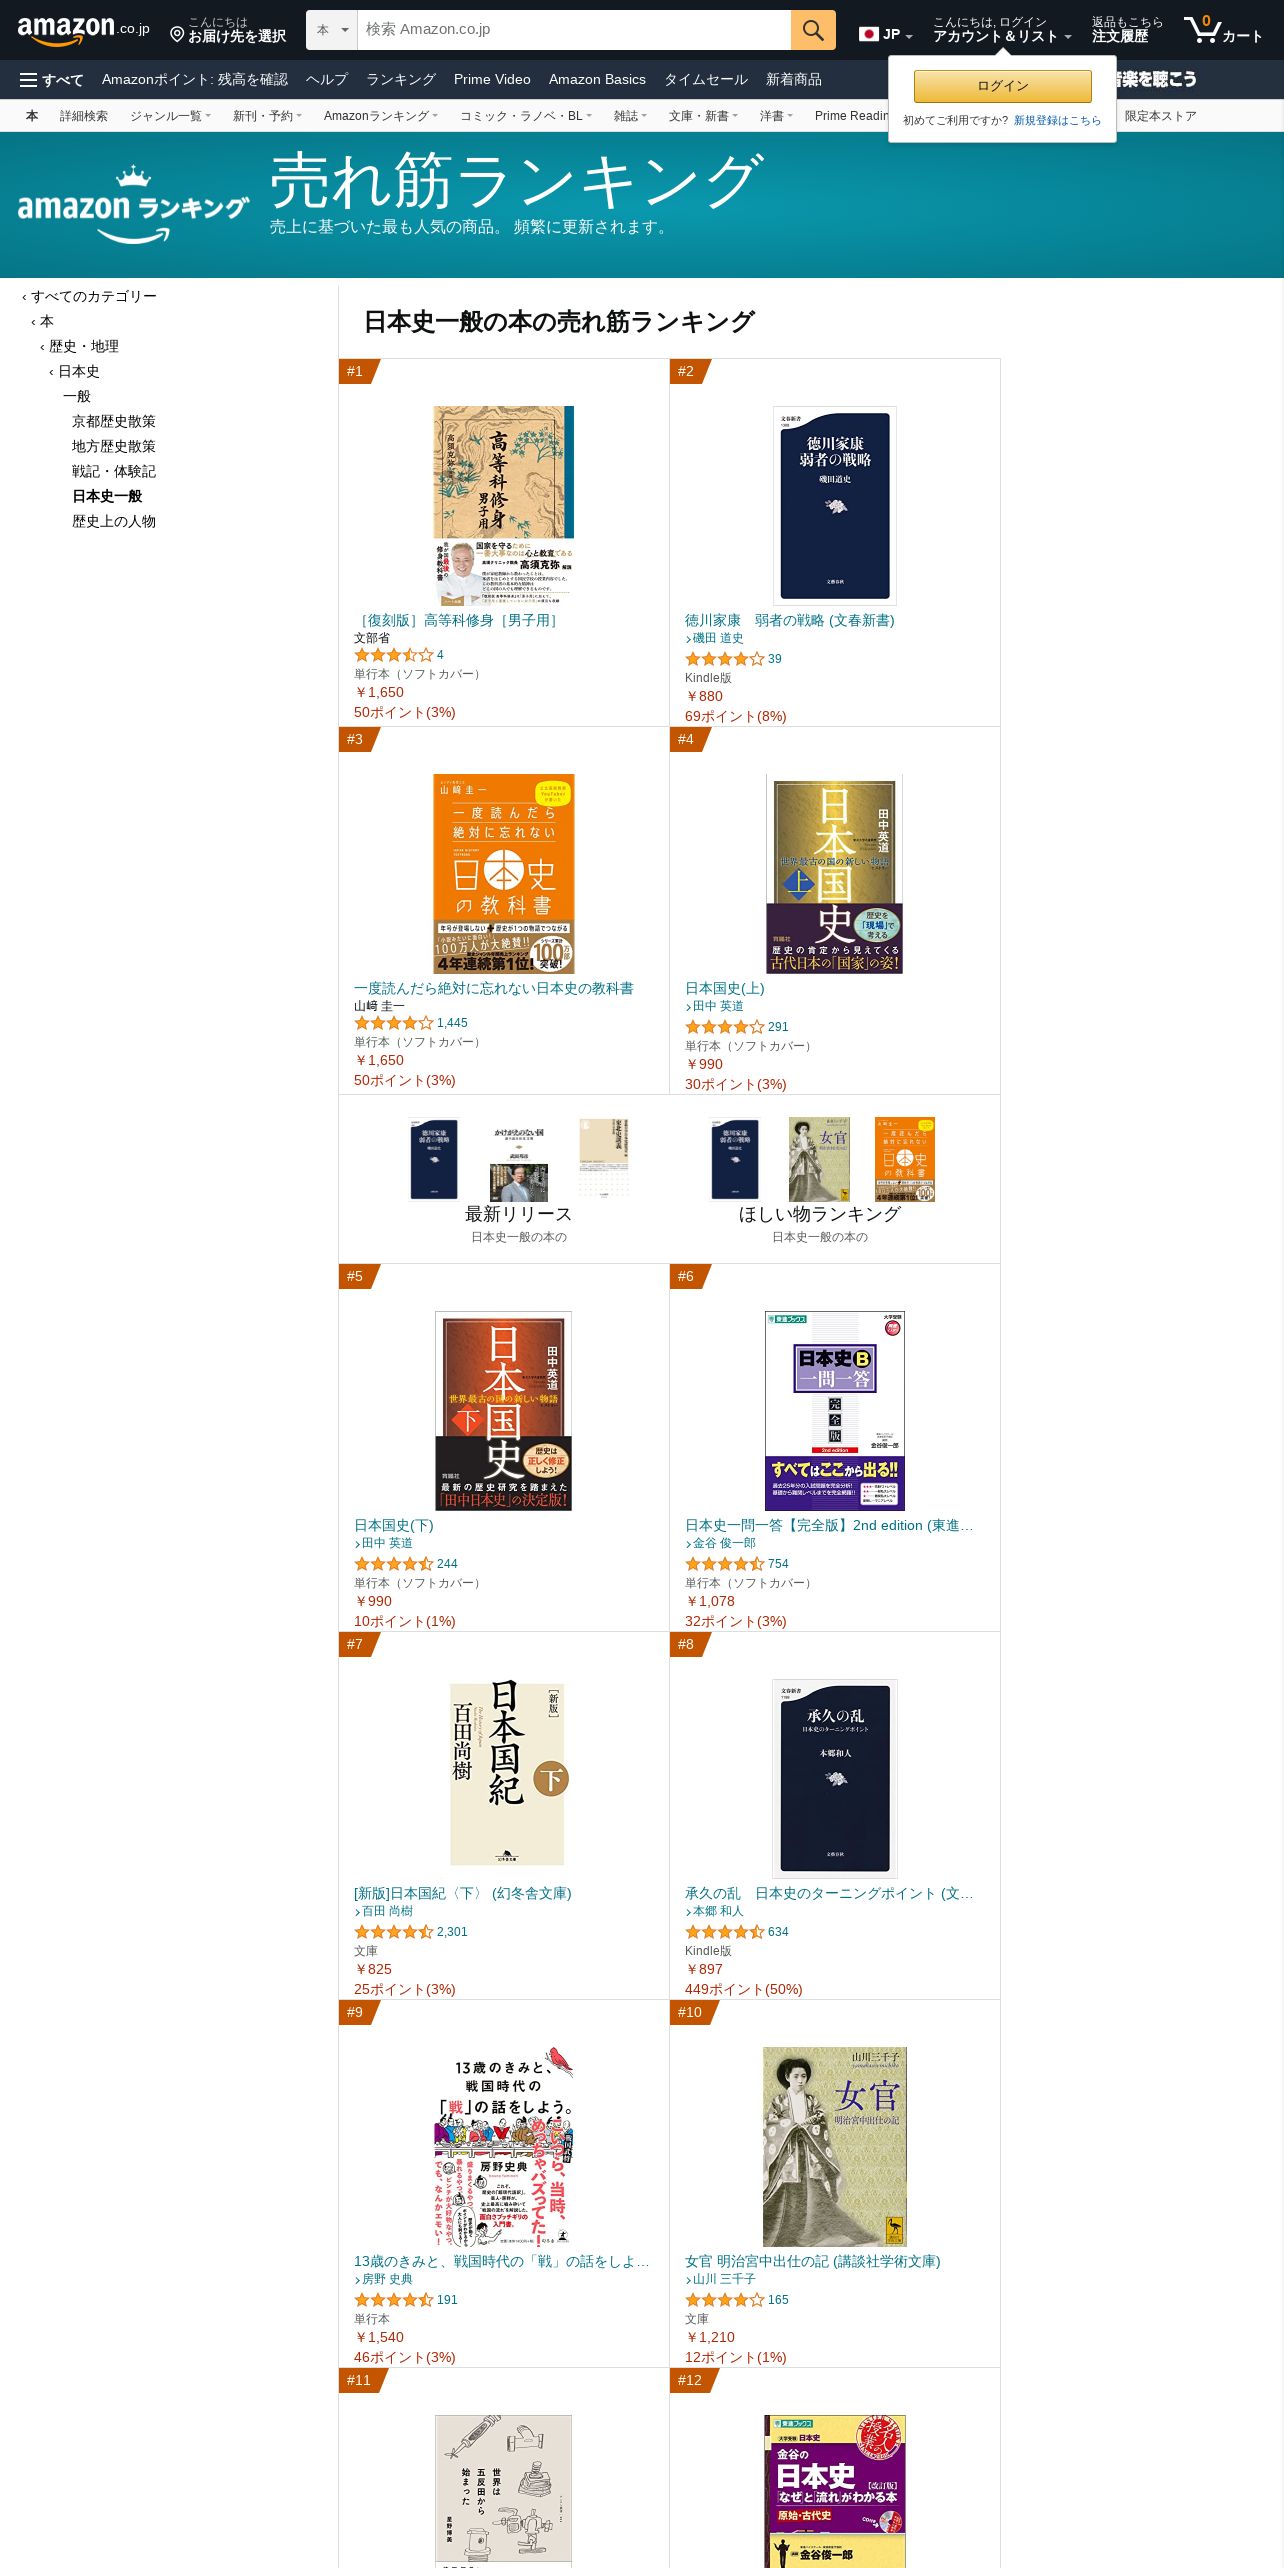Click star rating of 徳川家康 弱者の戦略
Image resolution: width=1284 pixels, height=2568 pixels.
(x=725, y=659)
